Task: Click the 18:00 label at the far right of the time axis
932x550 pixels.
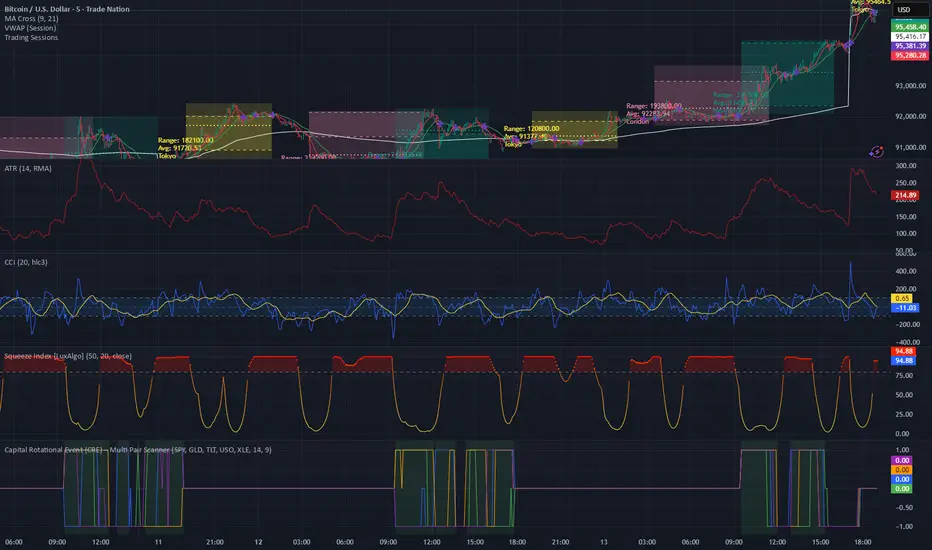Action: (x=862, y=542)
